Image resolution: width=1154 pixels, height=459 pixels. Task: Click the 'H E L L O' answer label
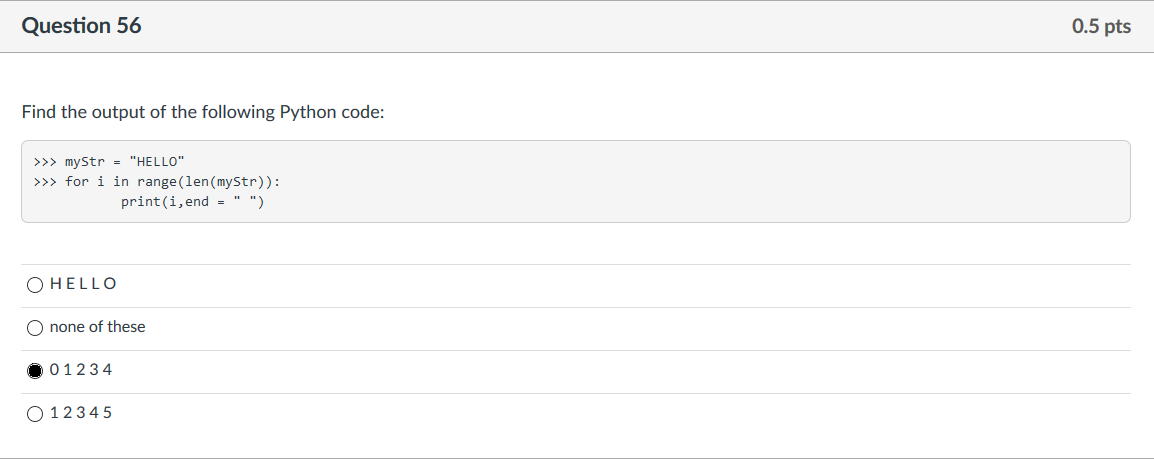point(83,284)
